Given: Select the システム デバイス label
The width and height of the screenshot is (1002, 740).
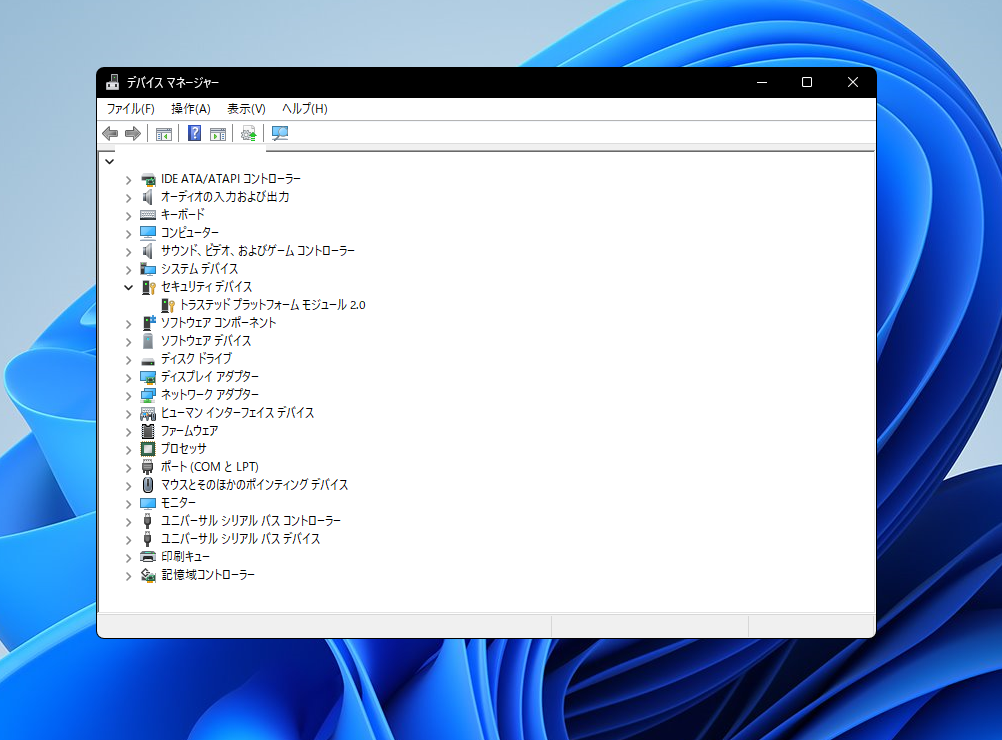Looking at the screenshot, I should coord(199,269).
